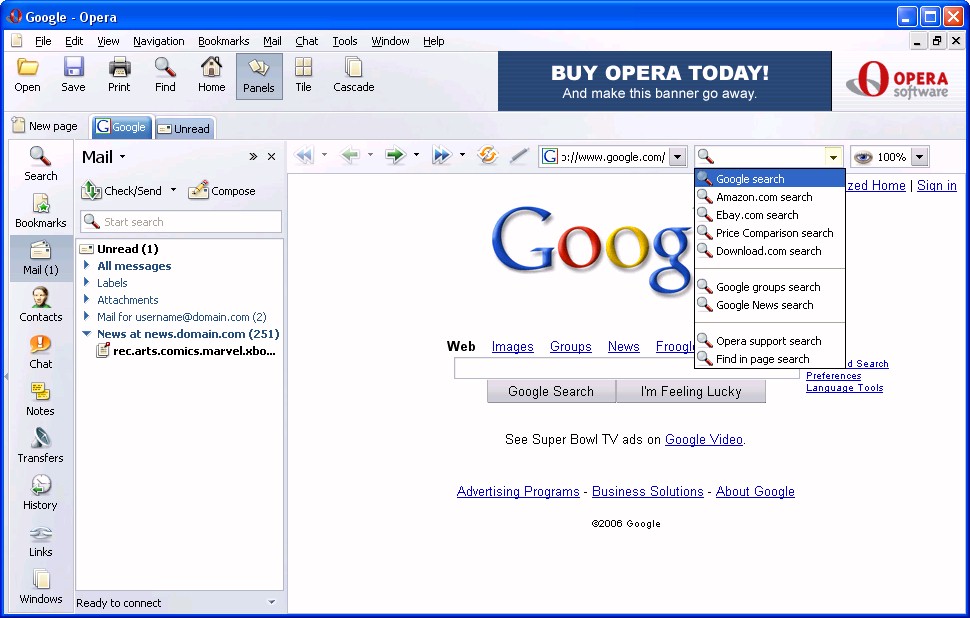Click the wand pencil icon in address bar
Image resolution: width=970 pixels, height=618 pixels.
click(518, 155)
